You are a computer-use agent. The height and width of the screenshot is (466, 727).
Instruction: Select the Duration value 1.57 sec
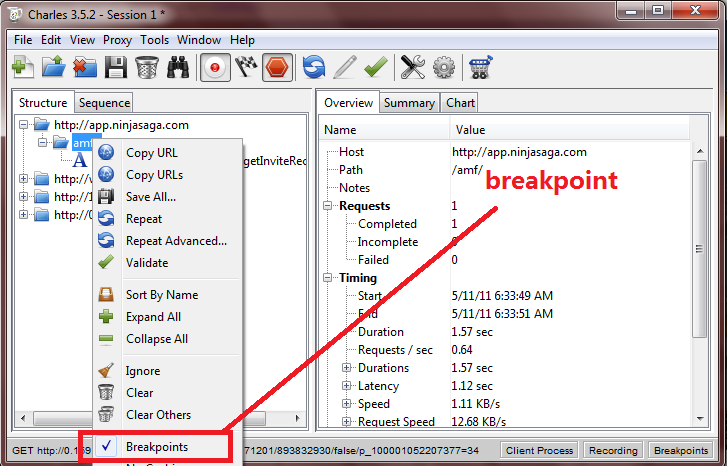[x=472, y=332]
